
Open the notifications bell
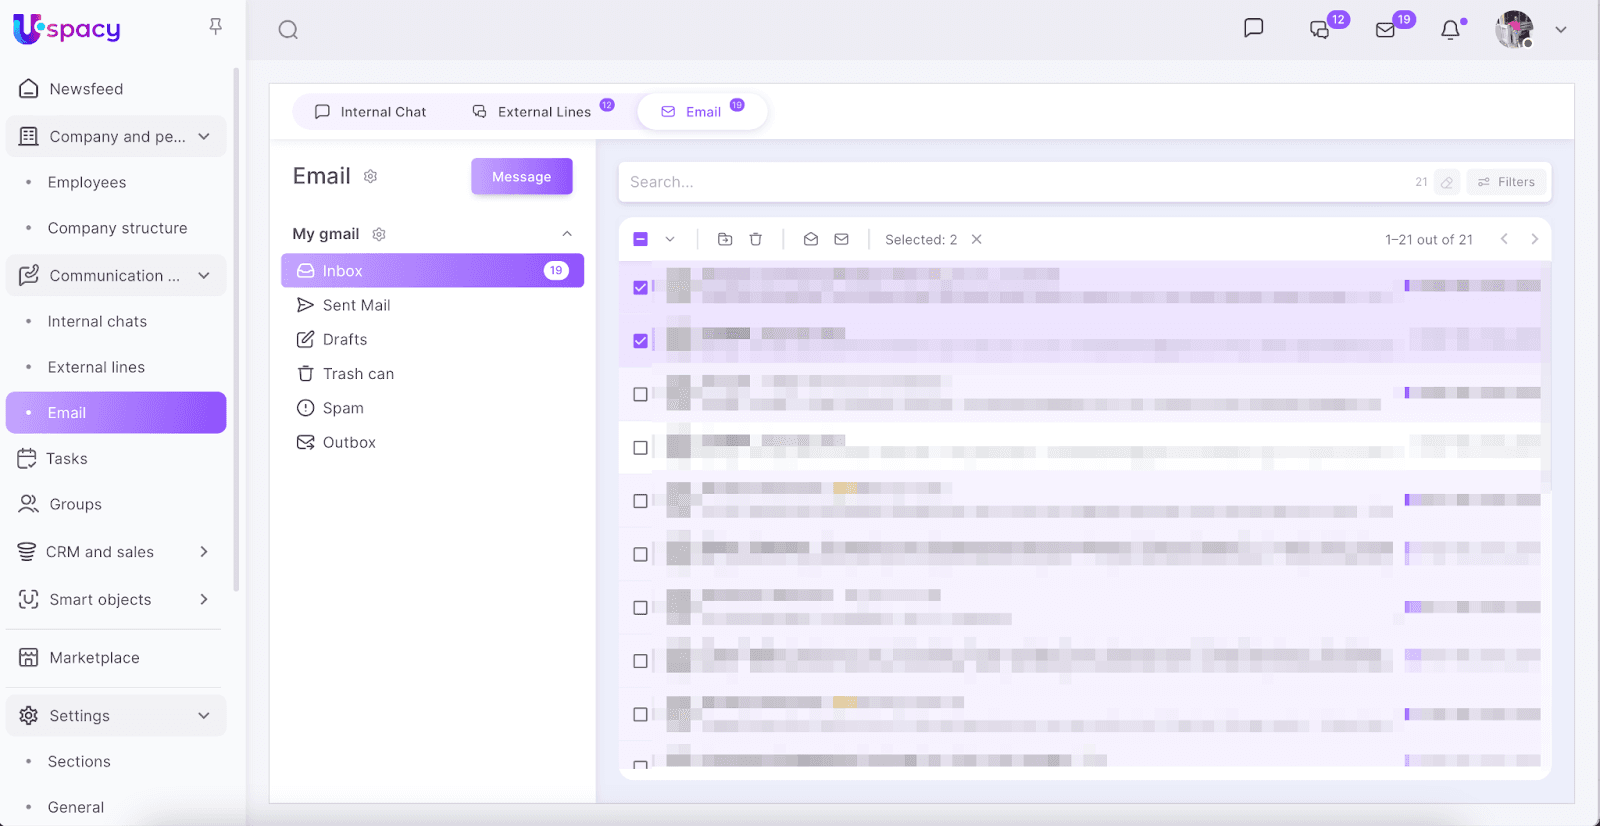coord(1450,30)
